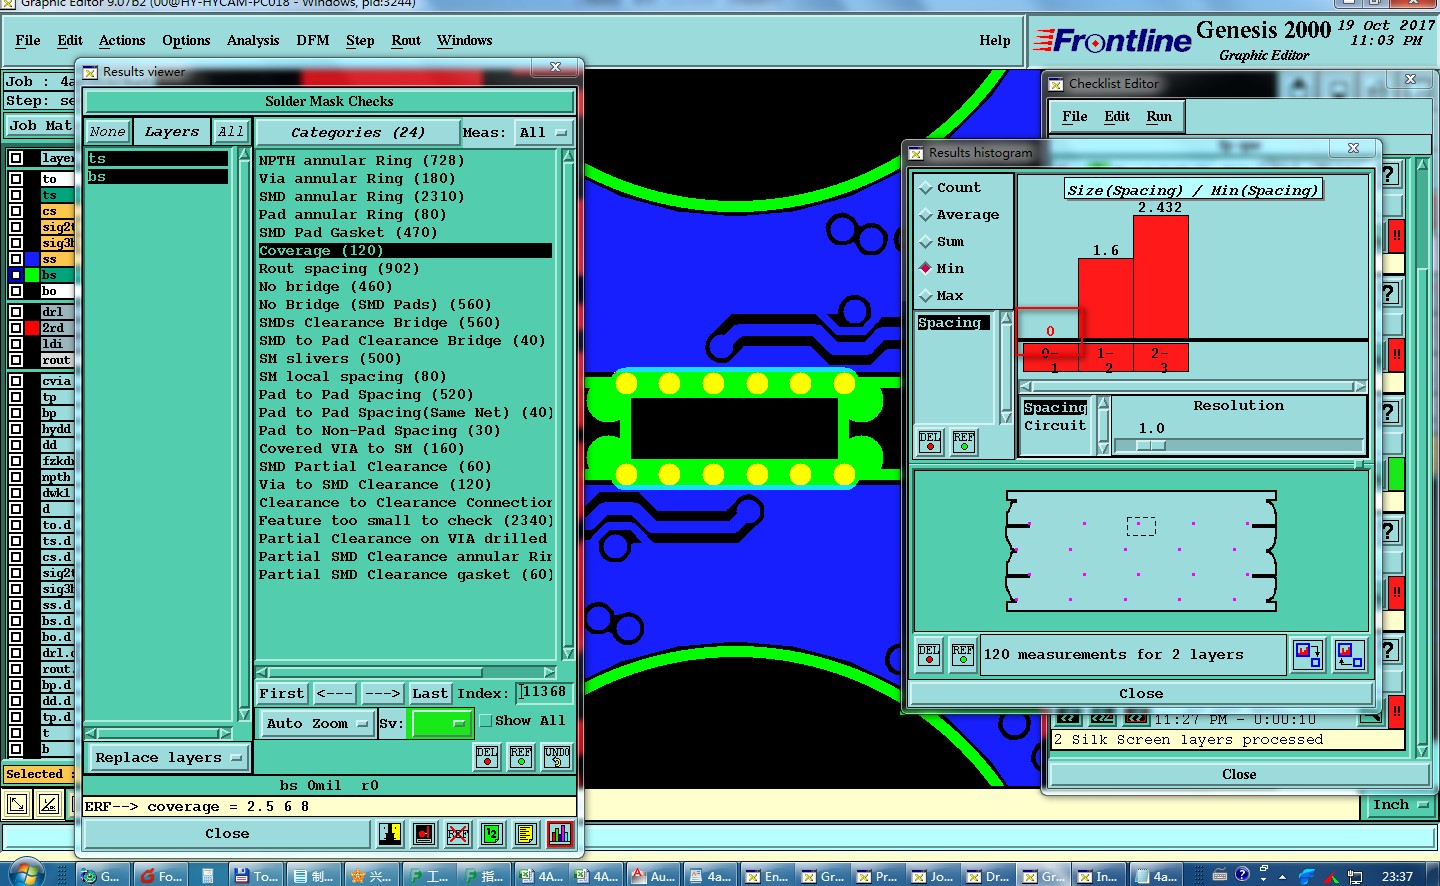Open the DFM menu
This screenshot has width=1440, height=886.
[x=313, y=40]
